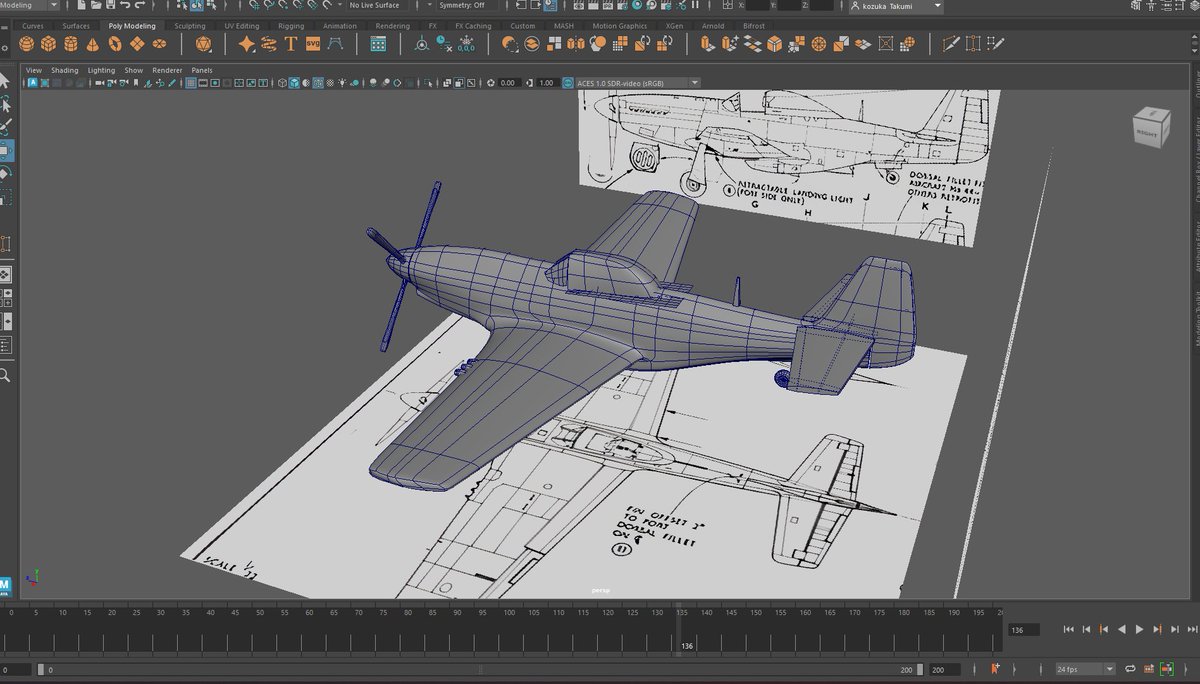Image resolution: width=1200 pixels, height=684 pixels.
Task: Switch to the Sculpting shelf tab
Action: point(190,26)
